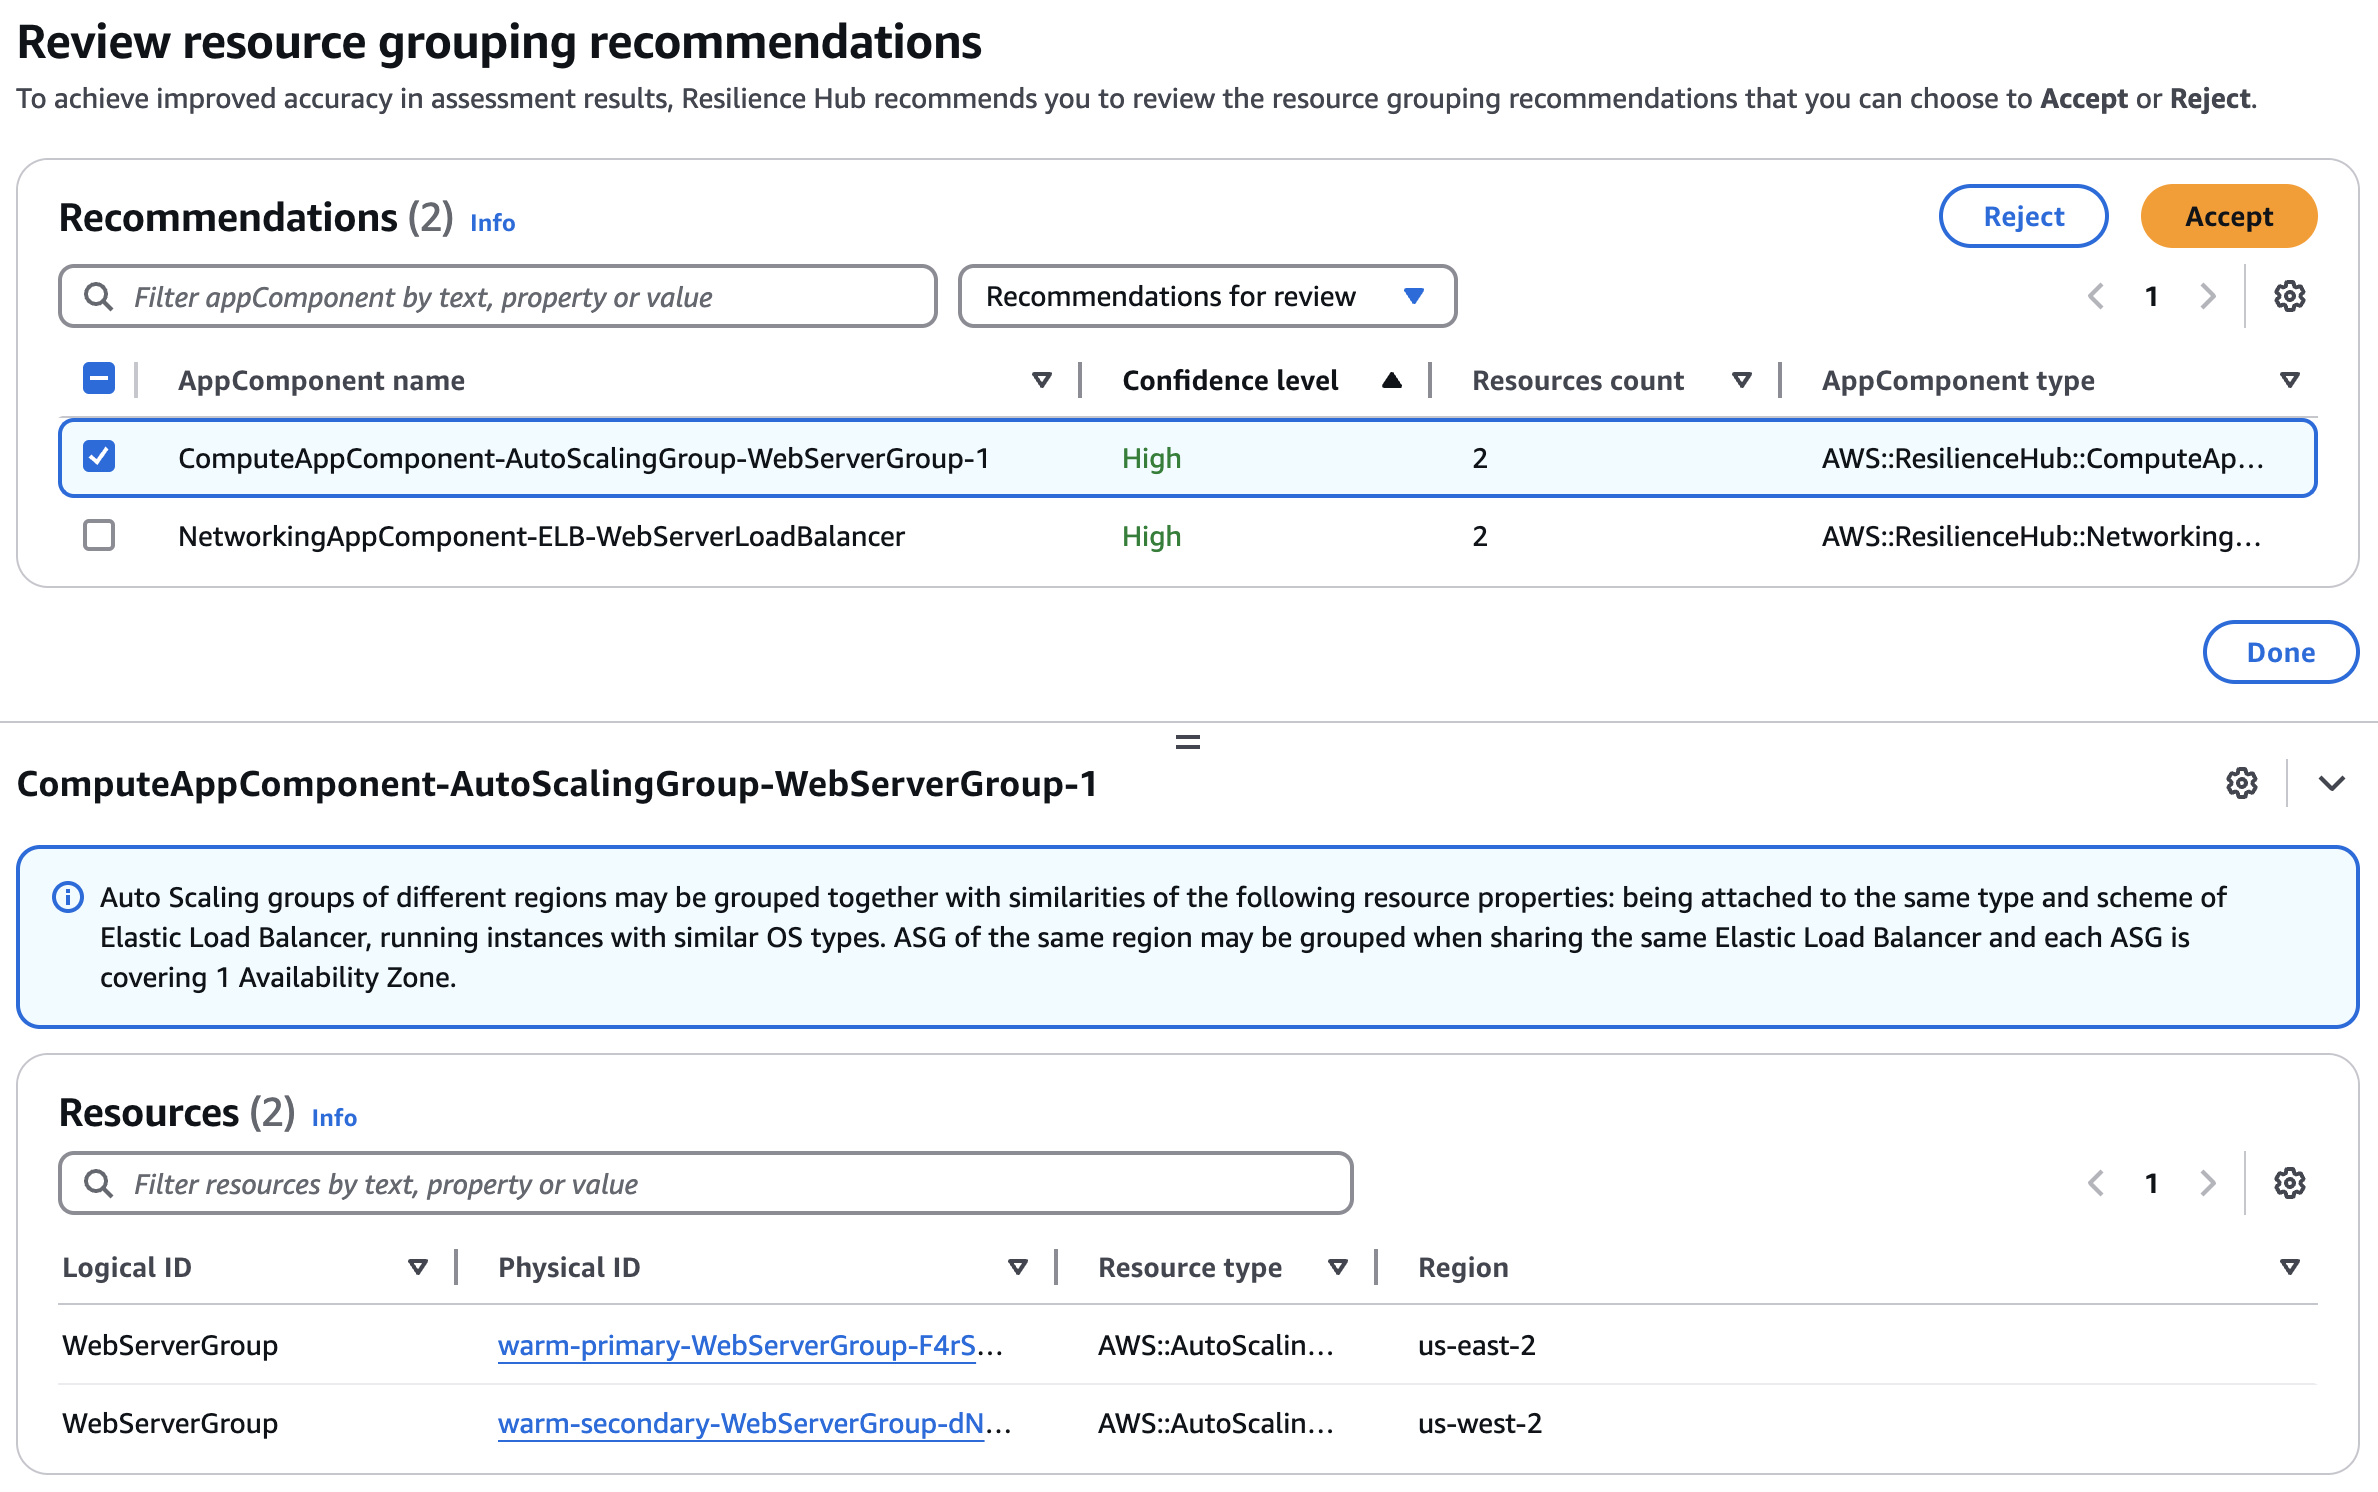
Task: Sort by Confidence level column
Action: (x=1231, y=380)
